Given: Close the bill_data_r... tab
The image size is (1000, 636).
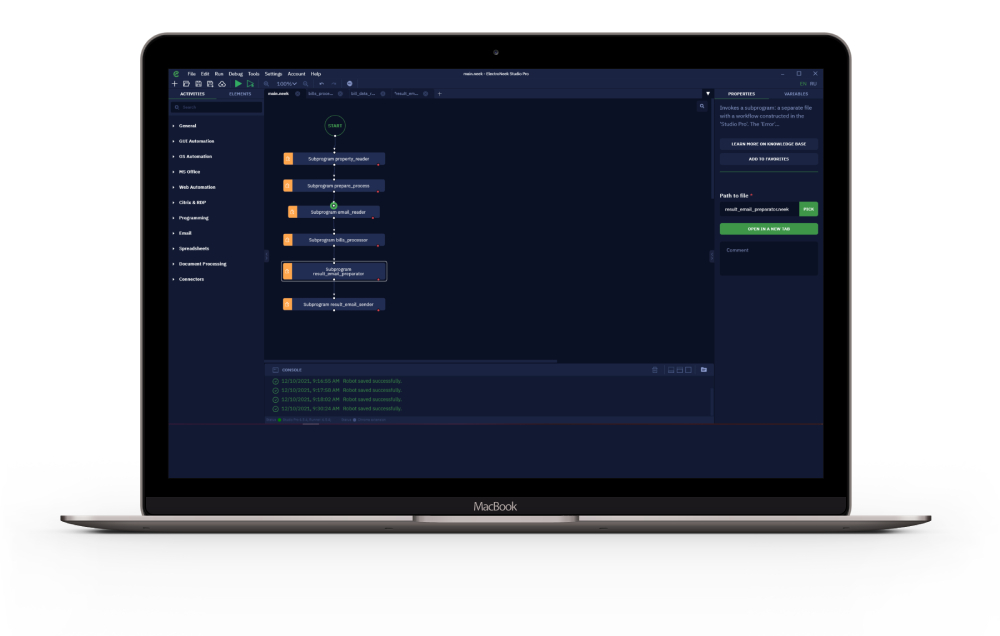Looking at the screenshot, I should click(x=383, y=94).
